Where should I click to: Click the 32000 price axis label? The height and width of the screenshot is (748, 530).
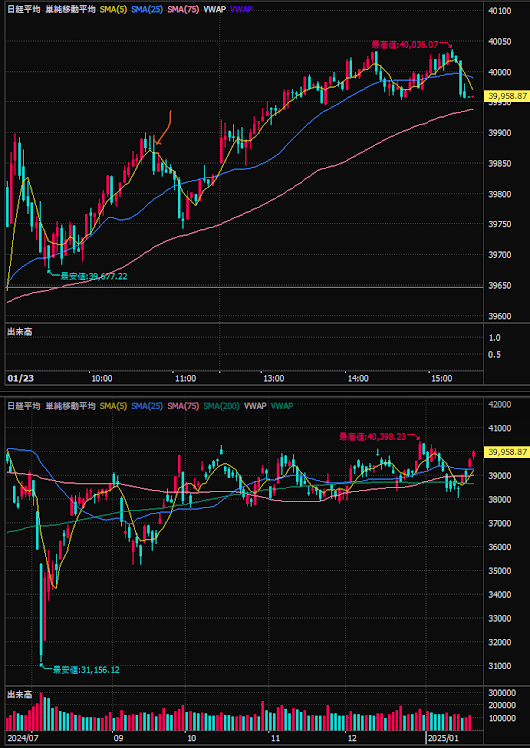[500, 642]
